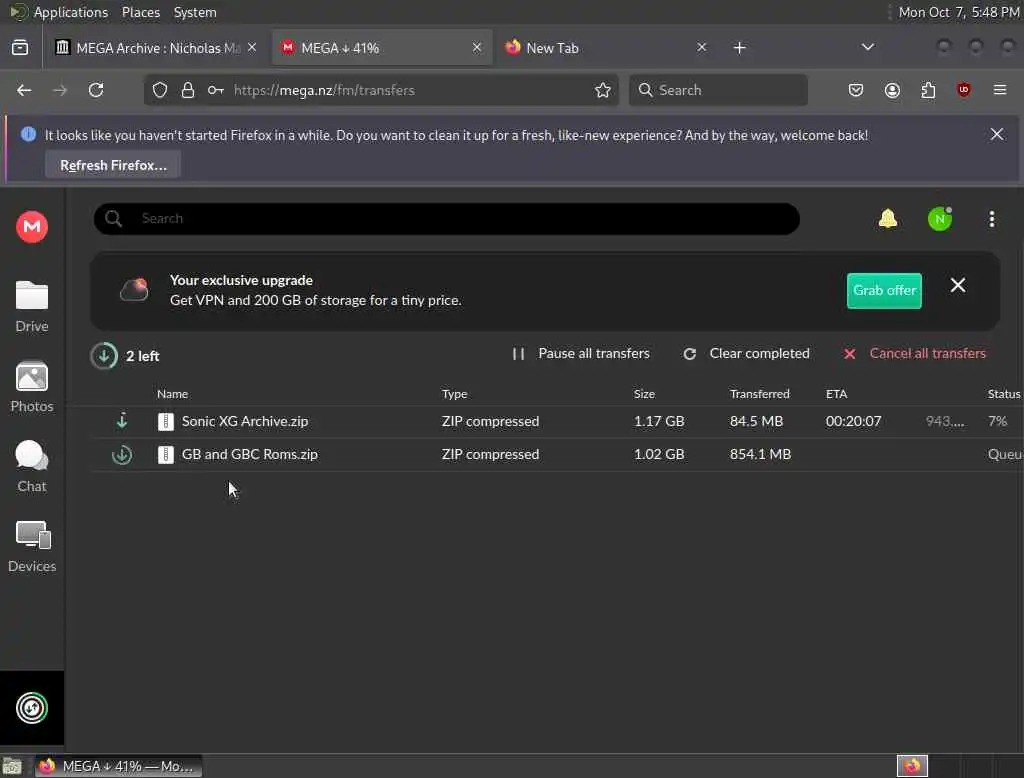This screenshot has height=778, width=1024.
Task: Open the Applications menu
Action: pos(71,12)
